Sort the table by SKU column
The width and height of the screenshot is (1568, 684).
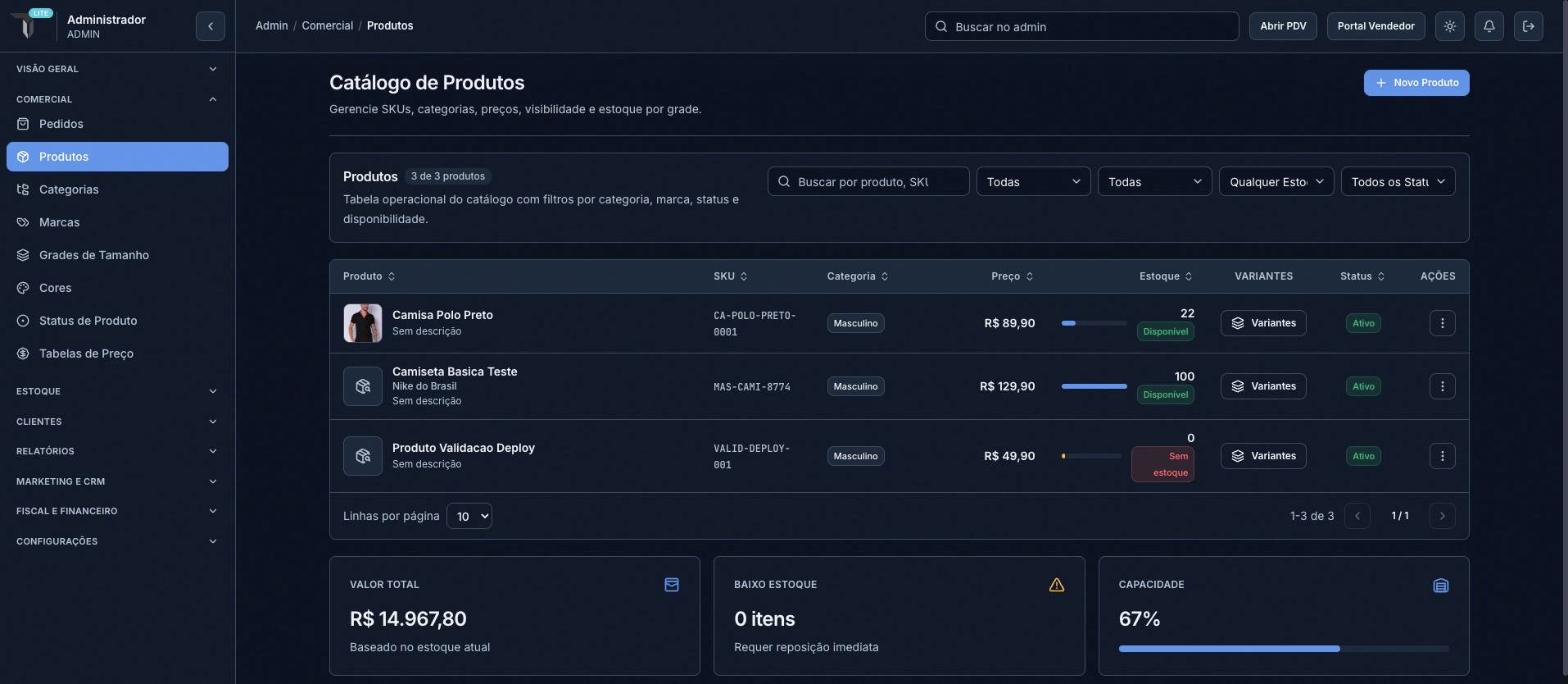click(731, 276)
